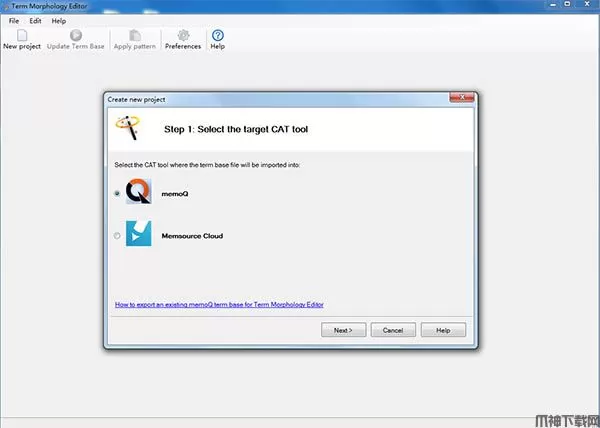
Task: Click the memoQ label text
Action: [x=175, y=194]
